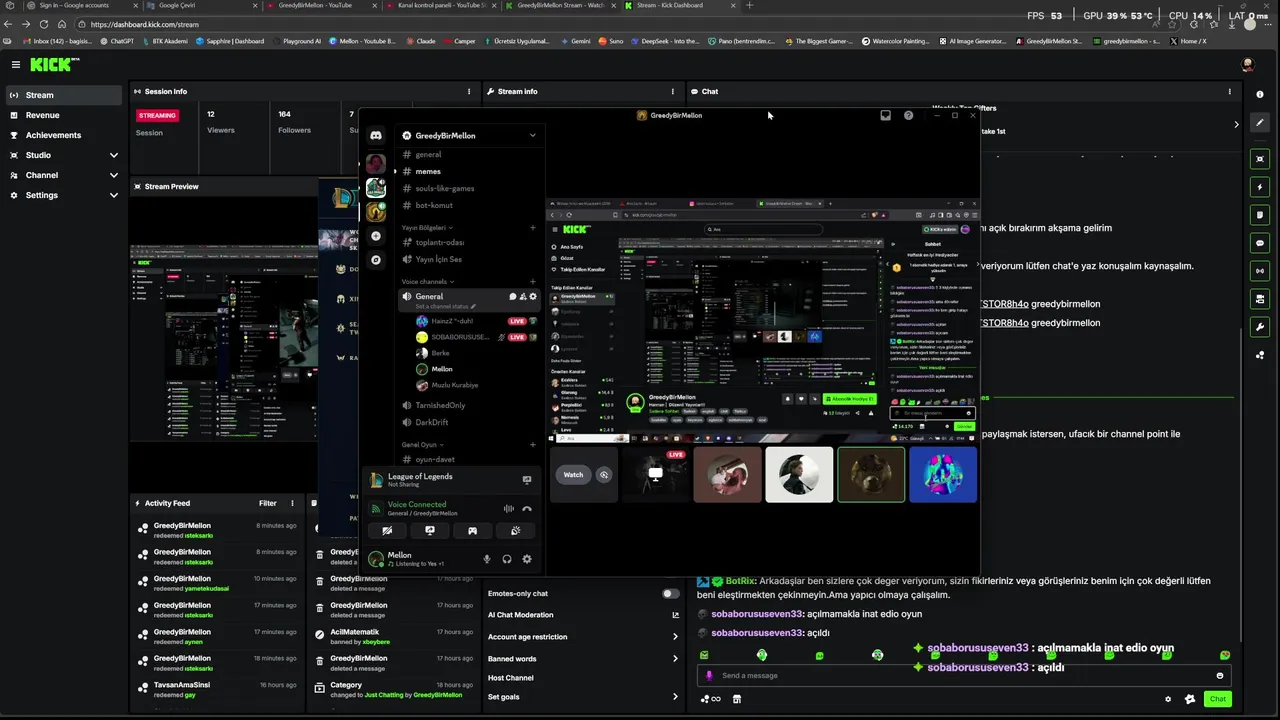Image resolution: width=1280 pixels, height=720 pixels.
Task: Open Session info three-dot menu
Action: (x=469, y=91)
